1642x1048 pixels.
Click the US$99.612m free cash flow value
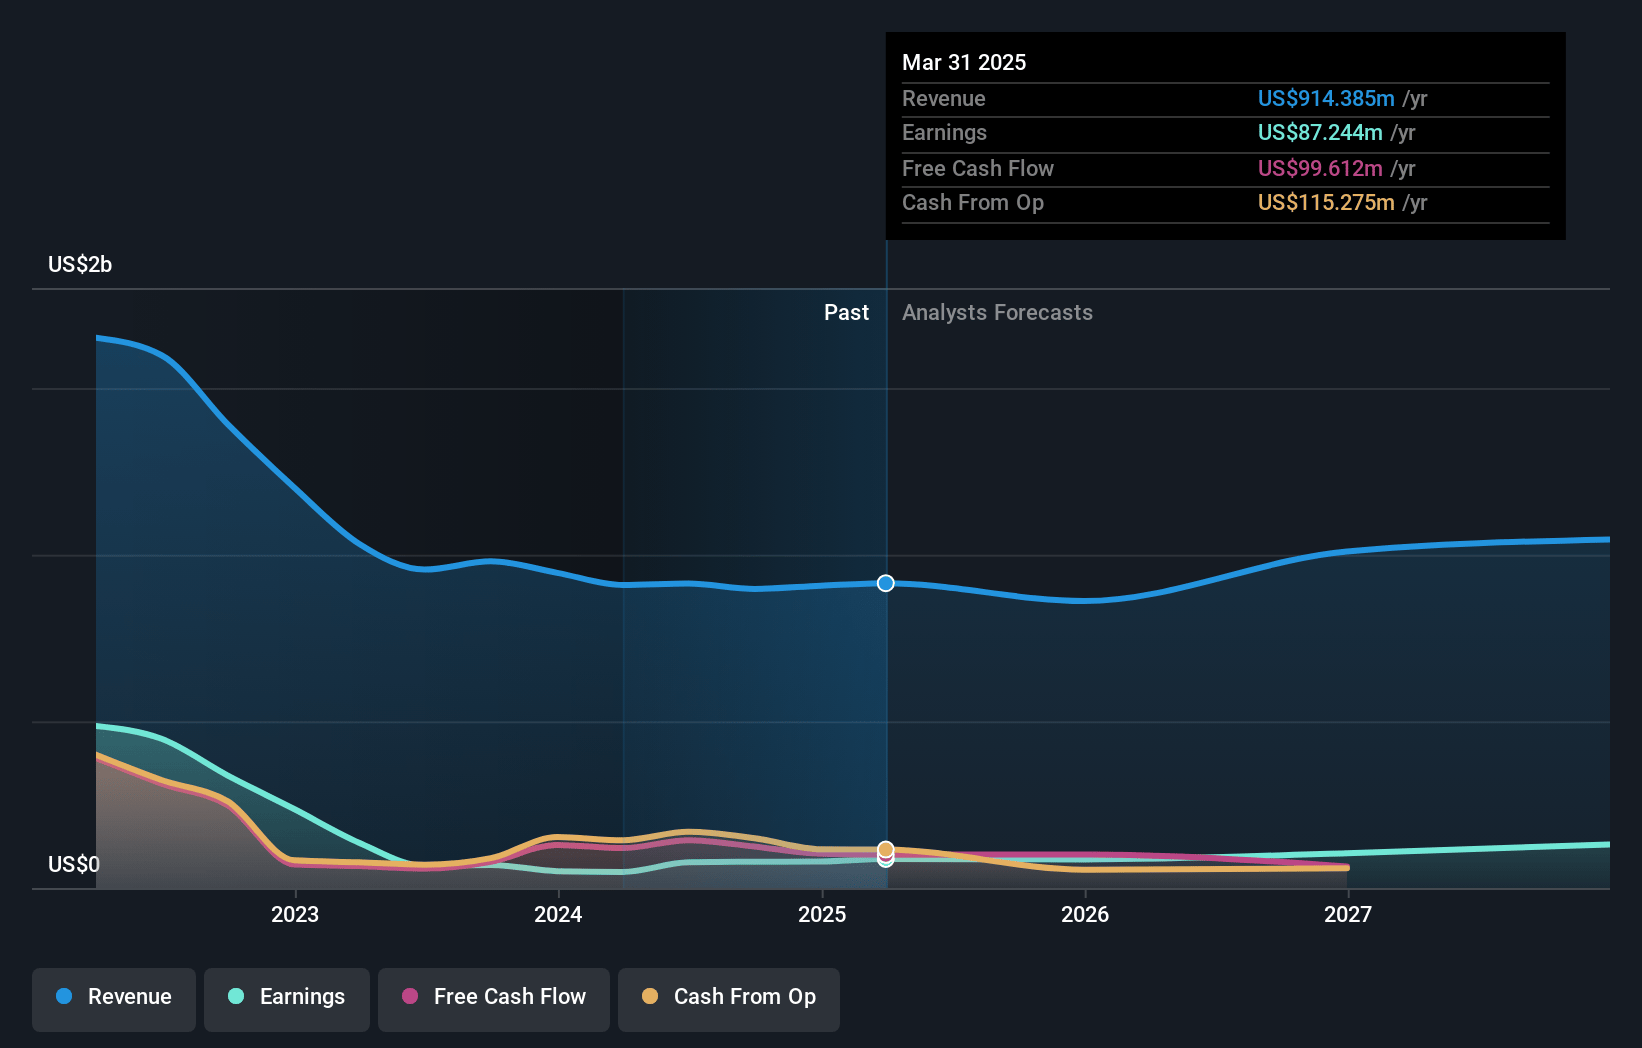click(x=1320, y=168)
